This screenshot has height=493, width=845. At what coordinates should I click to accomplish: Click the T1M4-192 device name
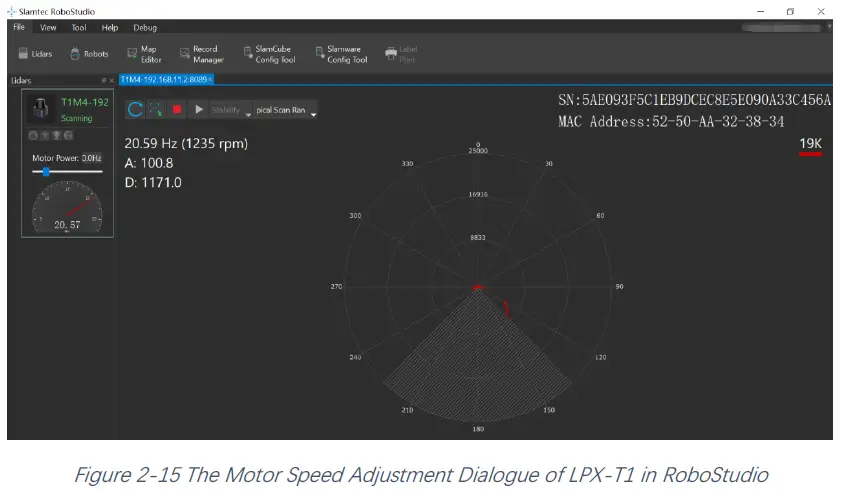click(x=85, y=102)
